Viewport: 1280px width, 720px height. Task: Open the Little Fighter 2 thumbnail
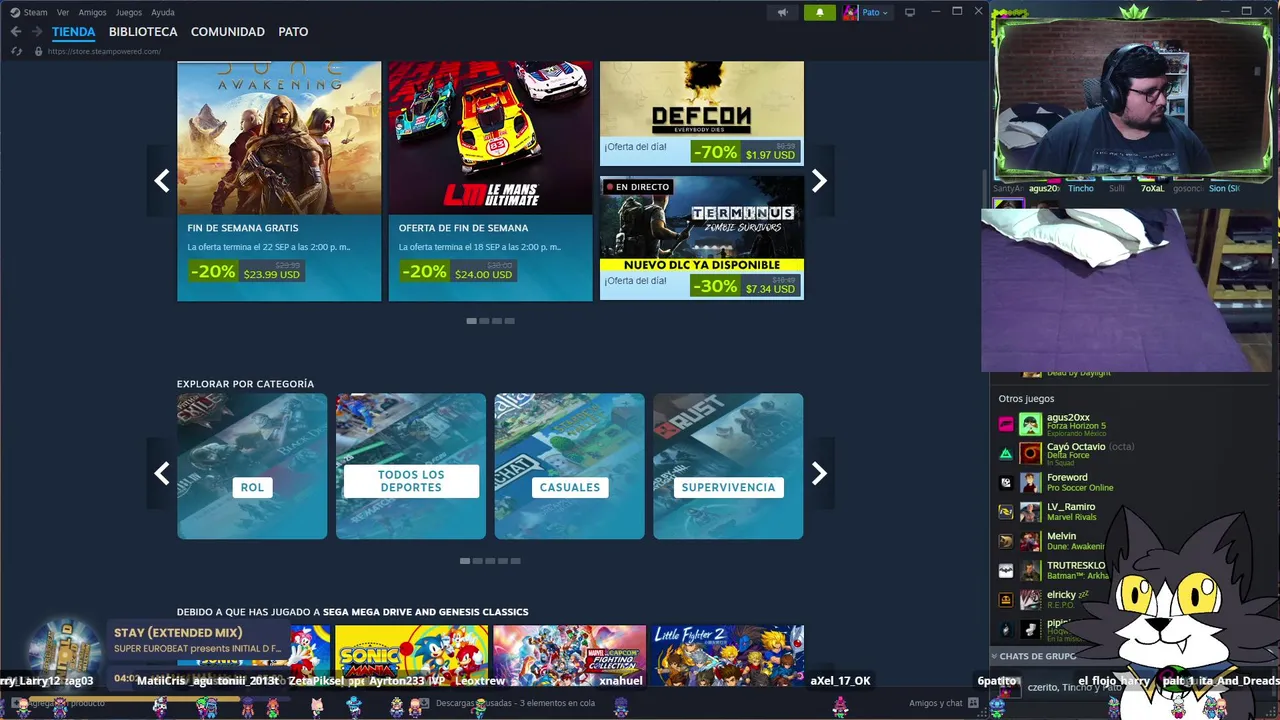pos(728,655)
